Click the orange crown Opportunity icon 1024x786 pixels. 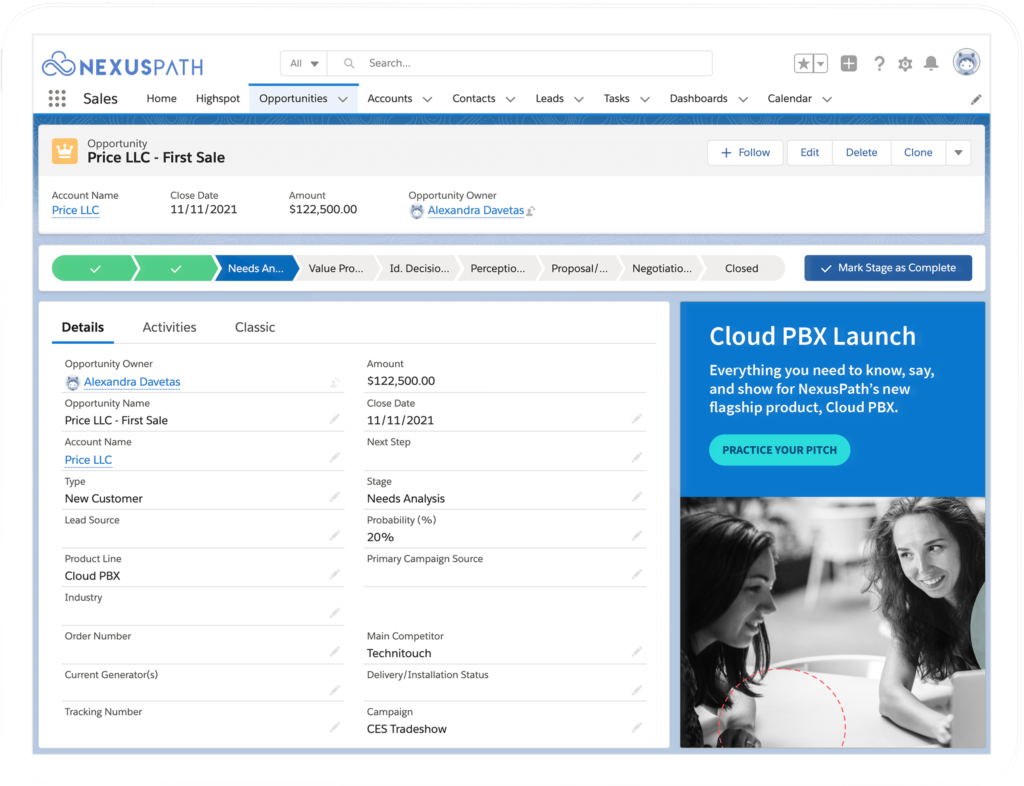pyautogui.click(x=65, y=151)
